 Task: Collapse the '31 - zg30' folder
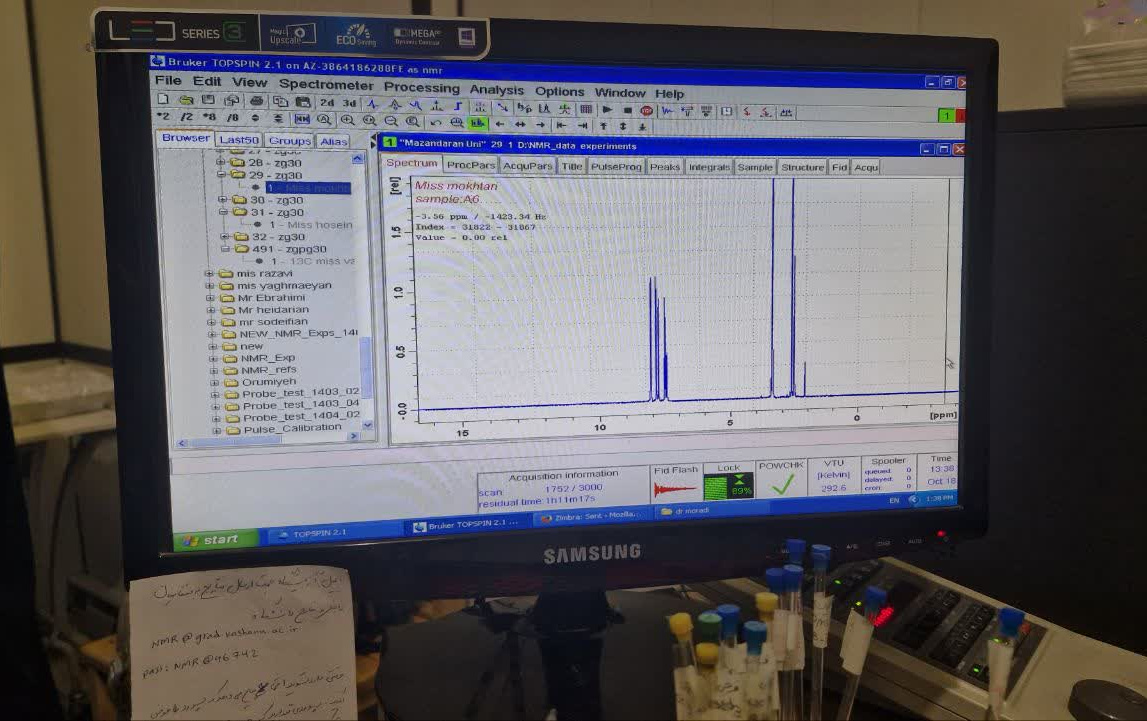point(223,212)
